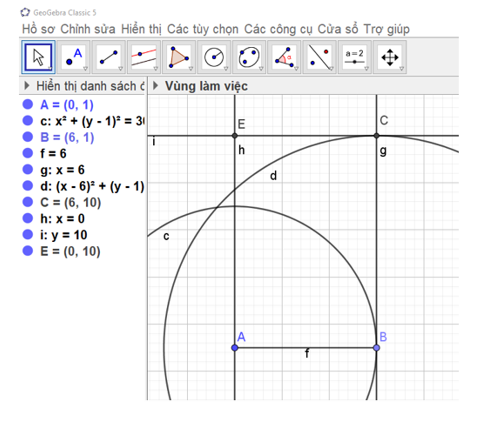Choose the Ellipse conic tool
The height and width of the screenshot is (421, 484).
click(249, 57)
